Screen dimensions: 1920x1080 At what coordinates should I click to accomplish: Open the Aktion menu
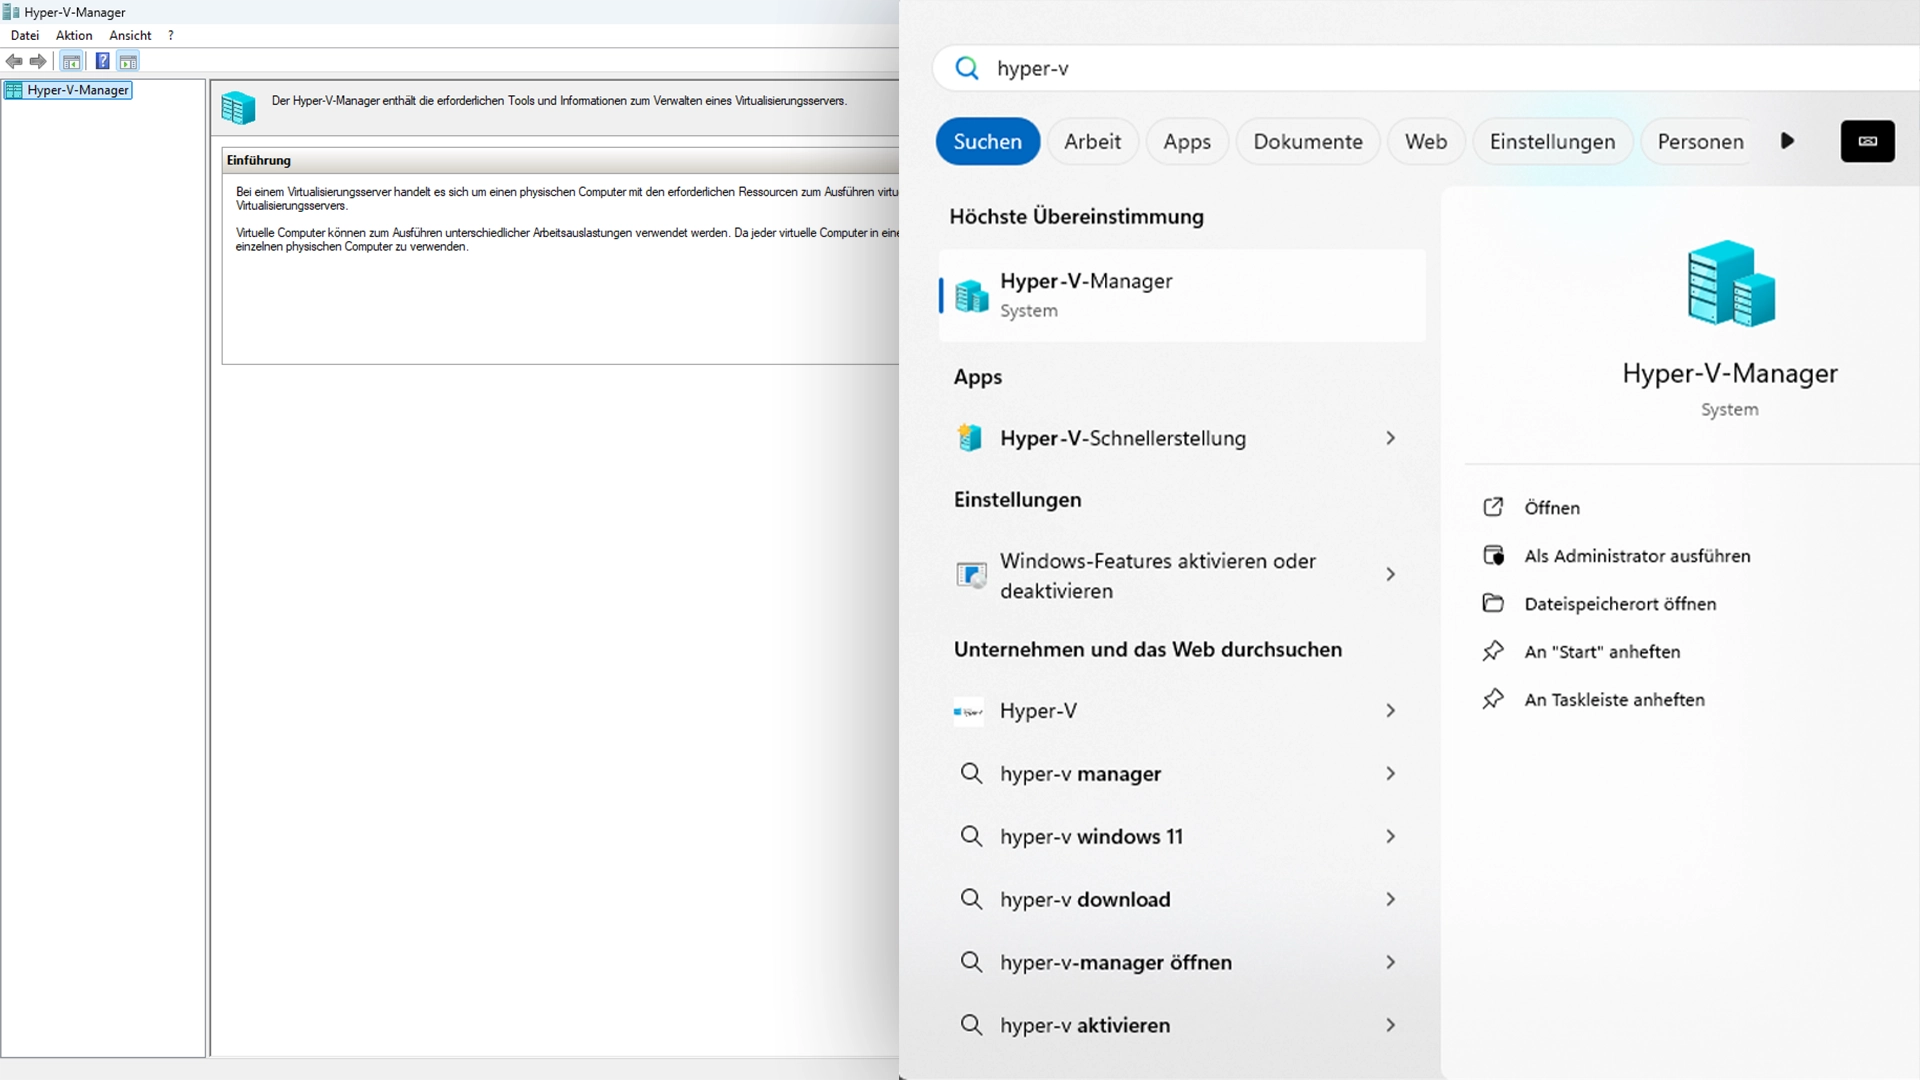pos(74,35)
